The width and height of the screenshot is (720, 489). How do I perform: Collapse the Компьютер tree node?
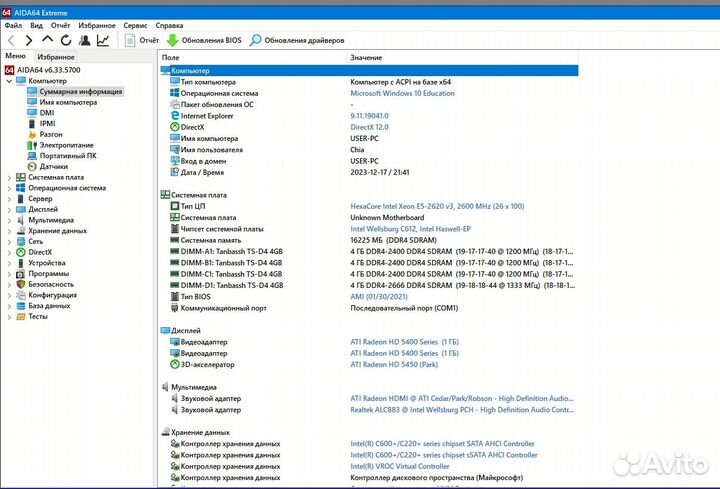[x=9, y=81]
